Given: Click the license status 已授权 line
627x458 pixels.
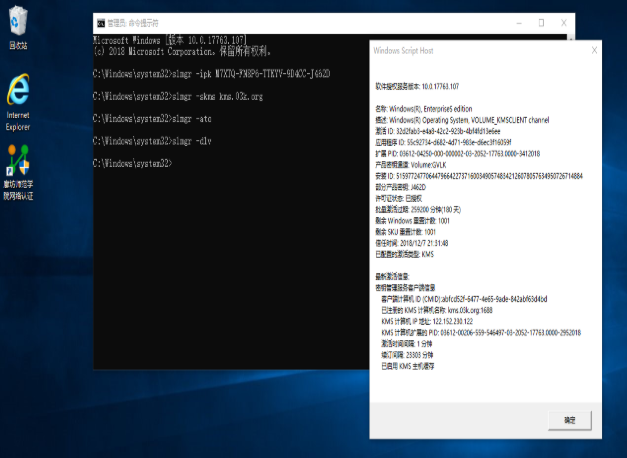Looking at the screenshot, I should 398,198.
